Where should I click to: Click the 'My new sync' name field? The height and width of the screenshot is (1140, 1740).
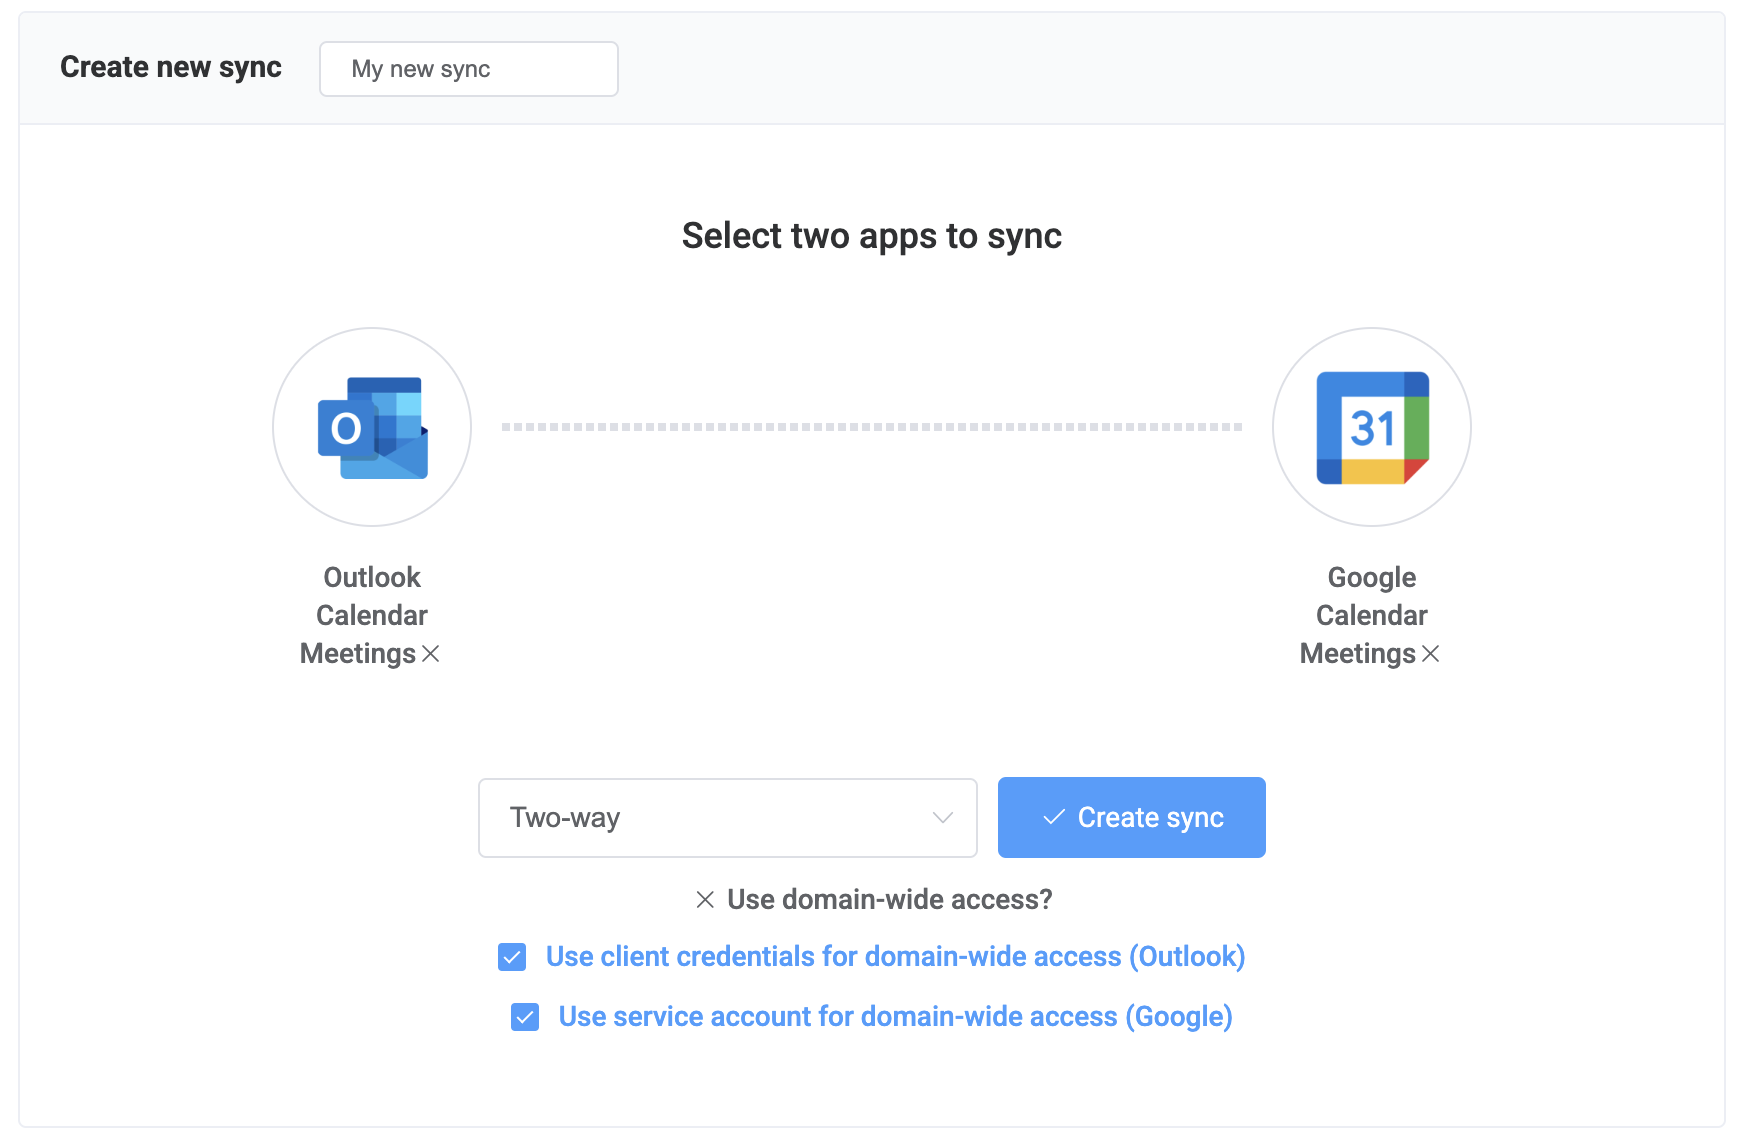click(x=468, y=69)
